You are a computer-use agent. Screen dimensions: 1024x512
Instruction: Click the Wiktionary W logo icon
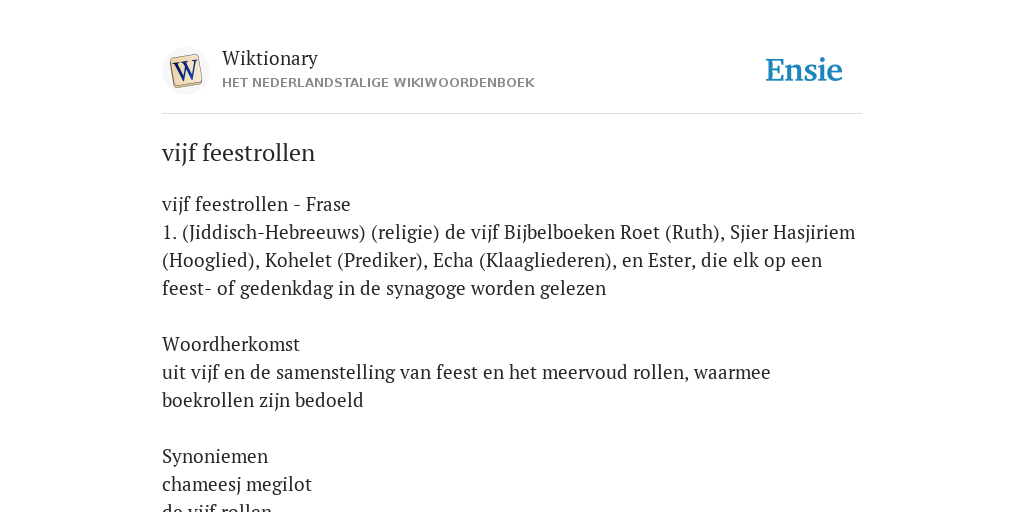(185, 71)
